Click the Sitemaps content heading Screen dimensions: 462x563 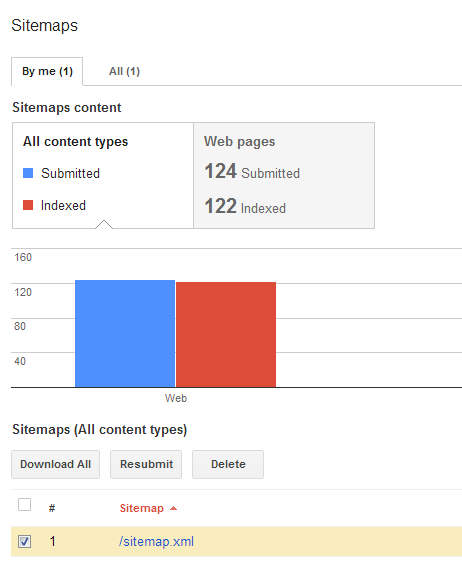tap(67, 108)
